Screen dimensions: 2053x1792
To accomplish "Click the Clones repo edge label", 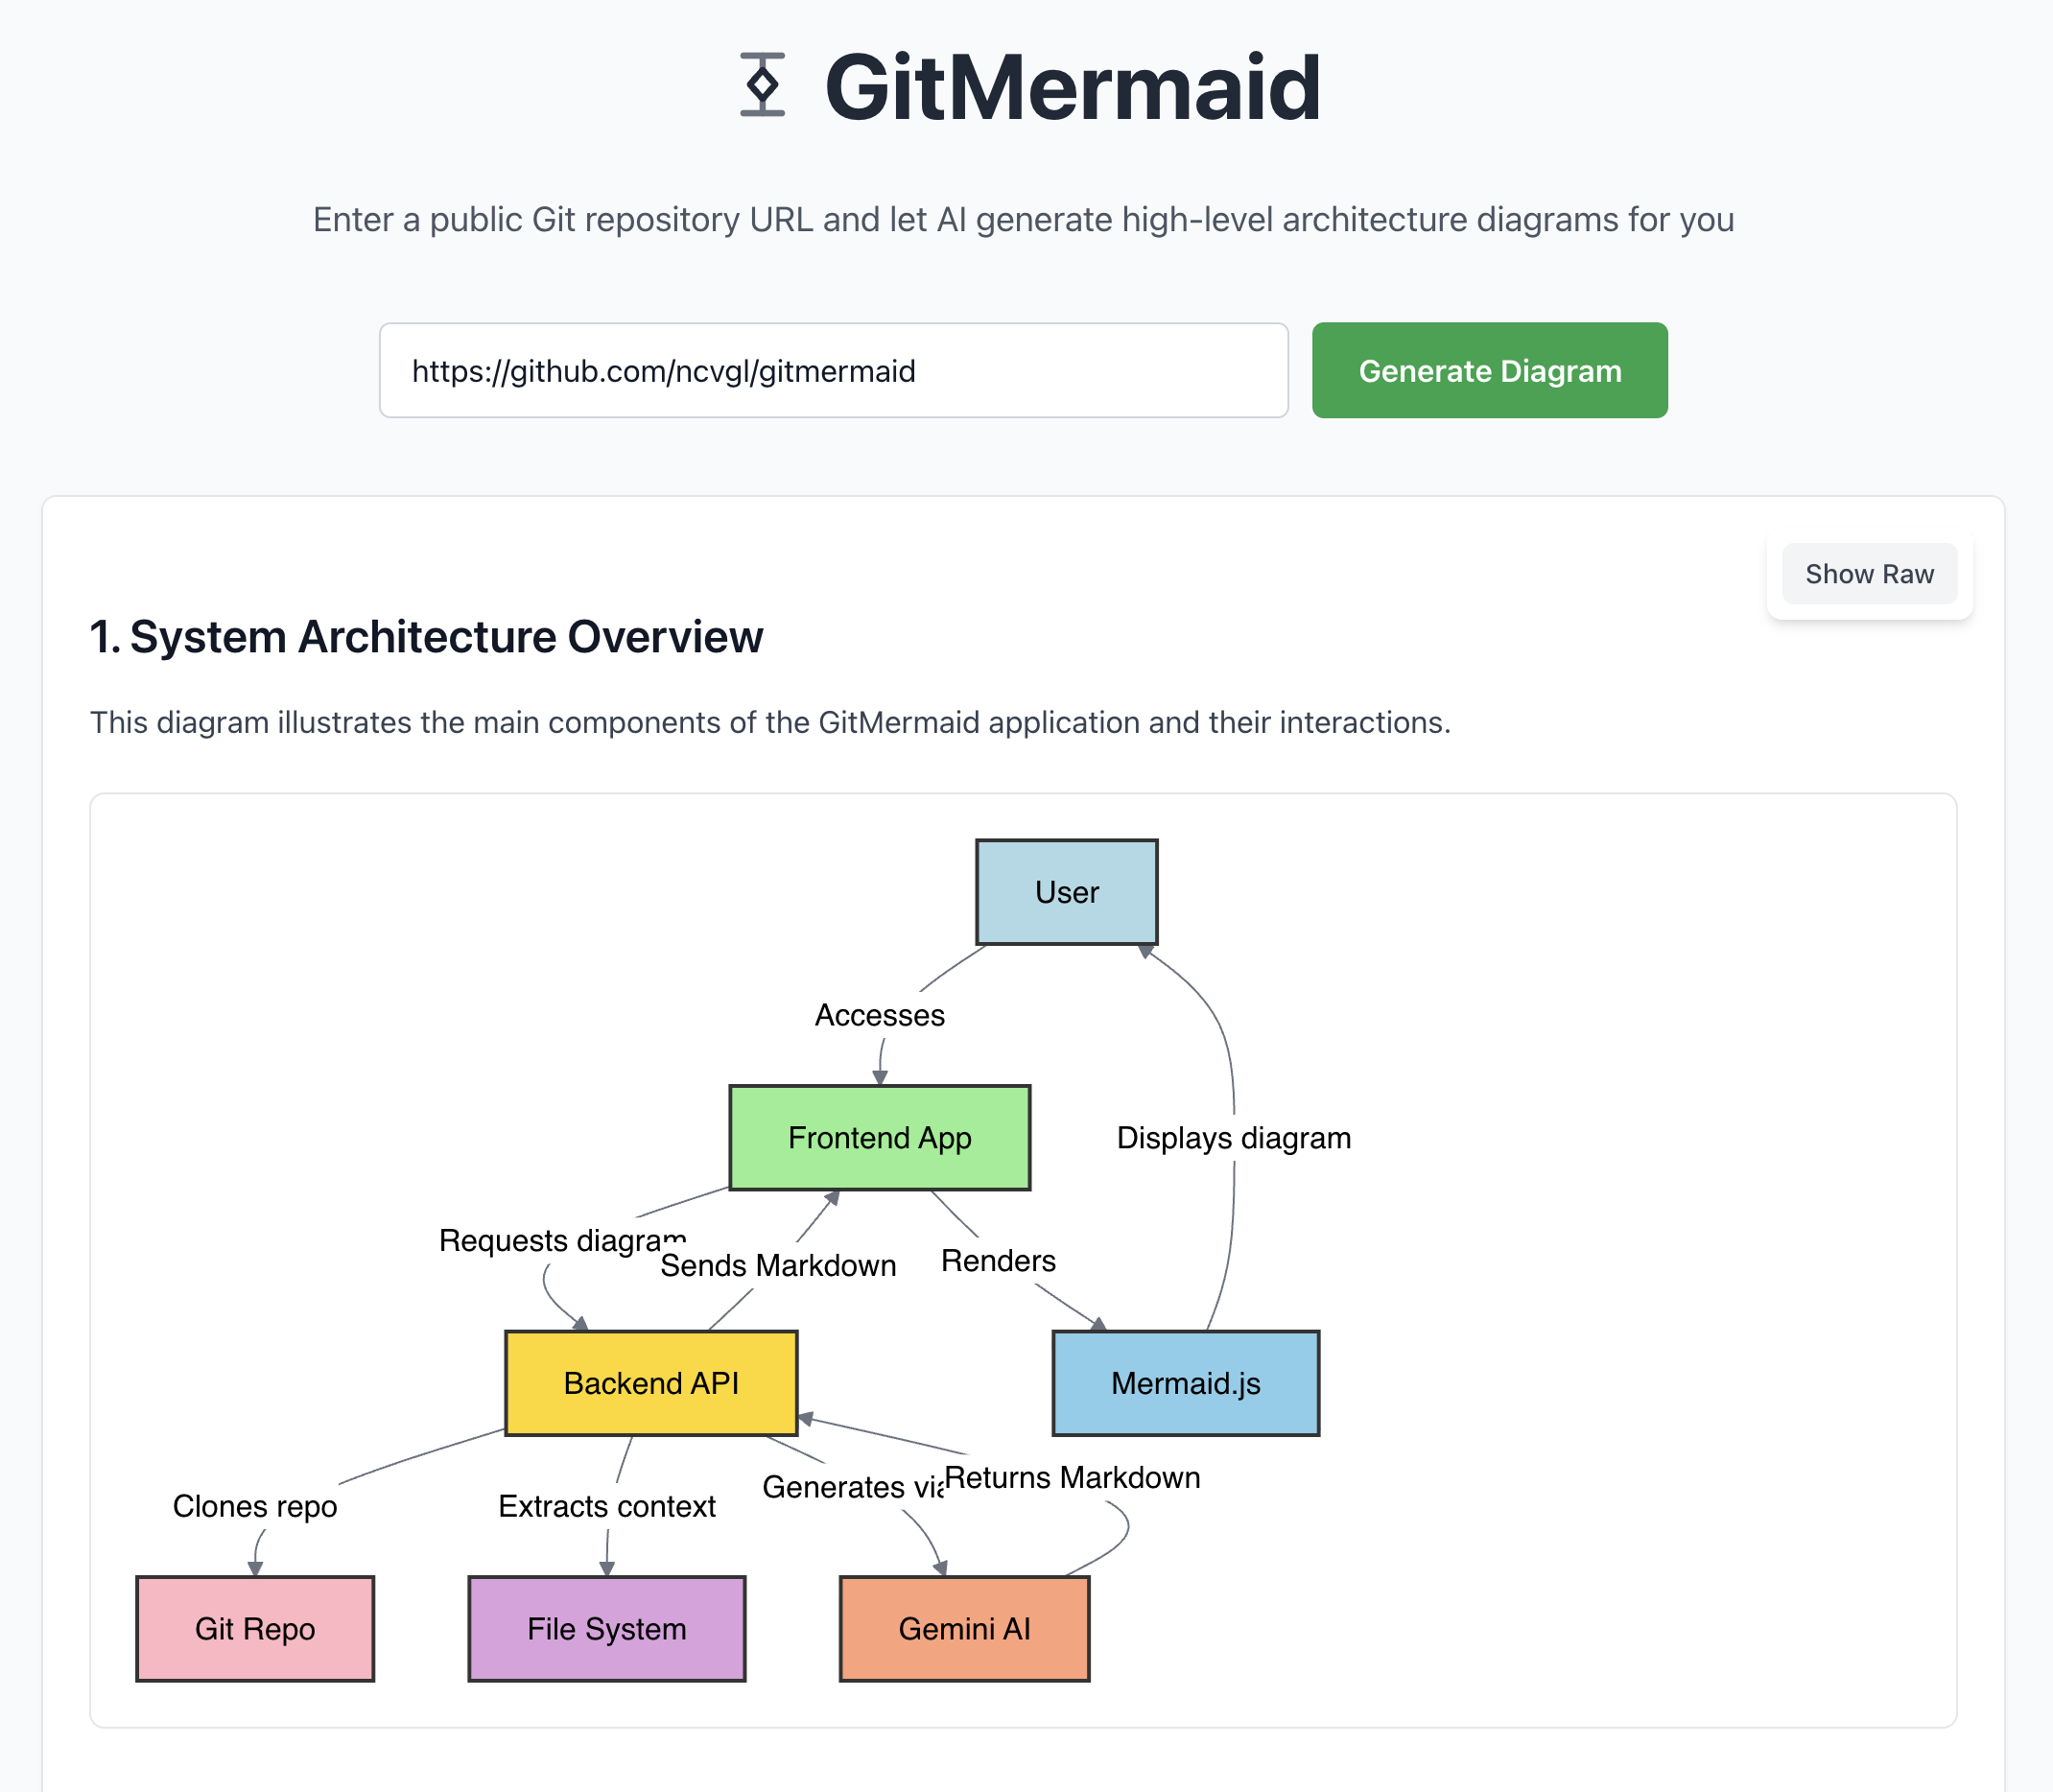I will [255, 1506].
